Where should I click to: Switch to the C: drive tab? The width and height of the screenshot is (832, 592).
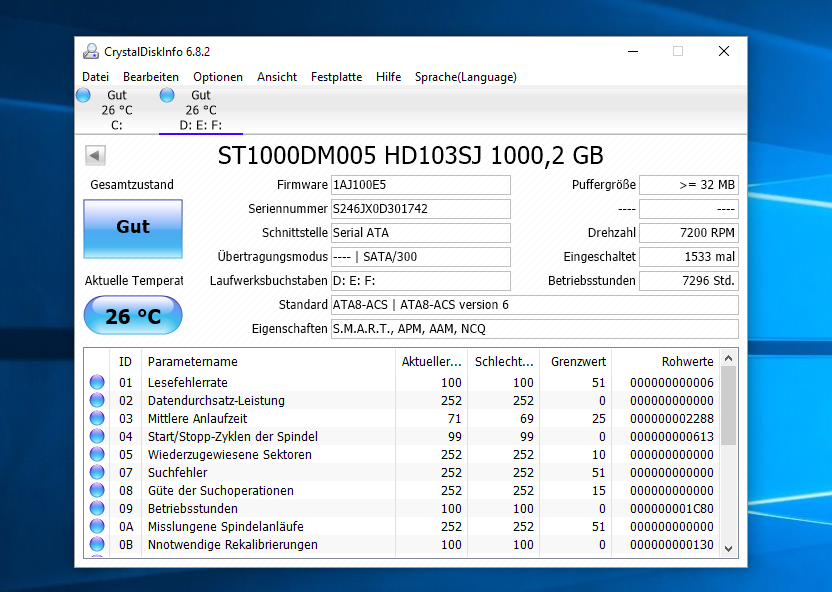click(x=117, y=110)
